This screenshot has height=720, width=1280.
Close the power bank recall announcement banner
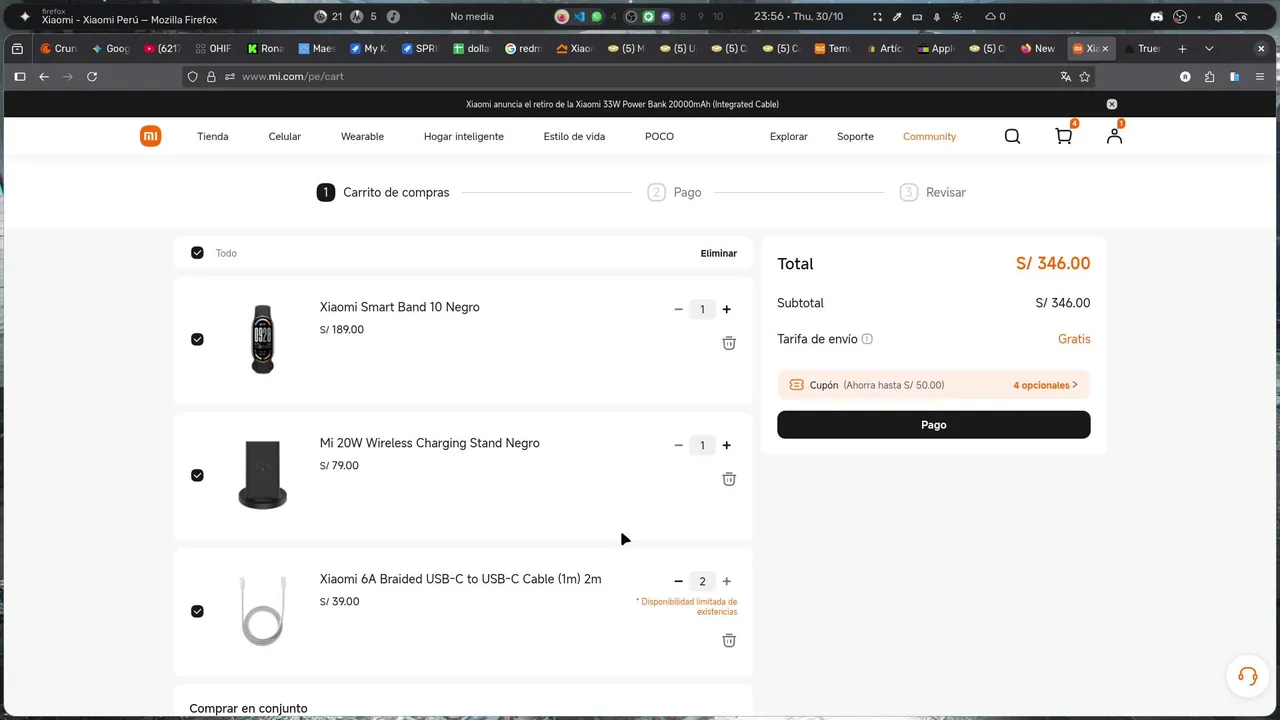(x=1112, y=104)
